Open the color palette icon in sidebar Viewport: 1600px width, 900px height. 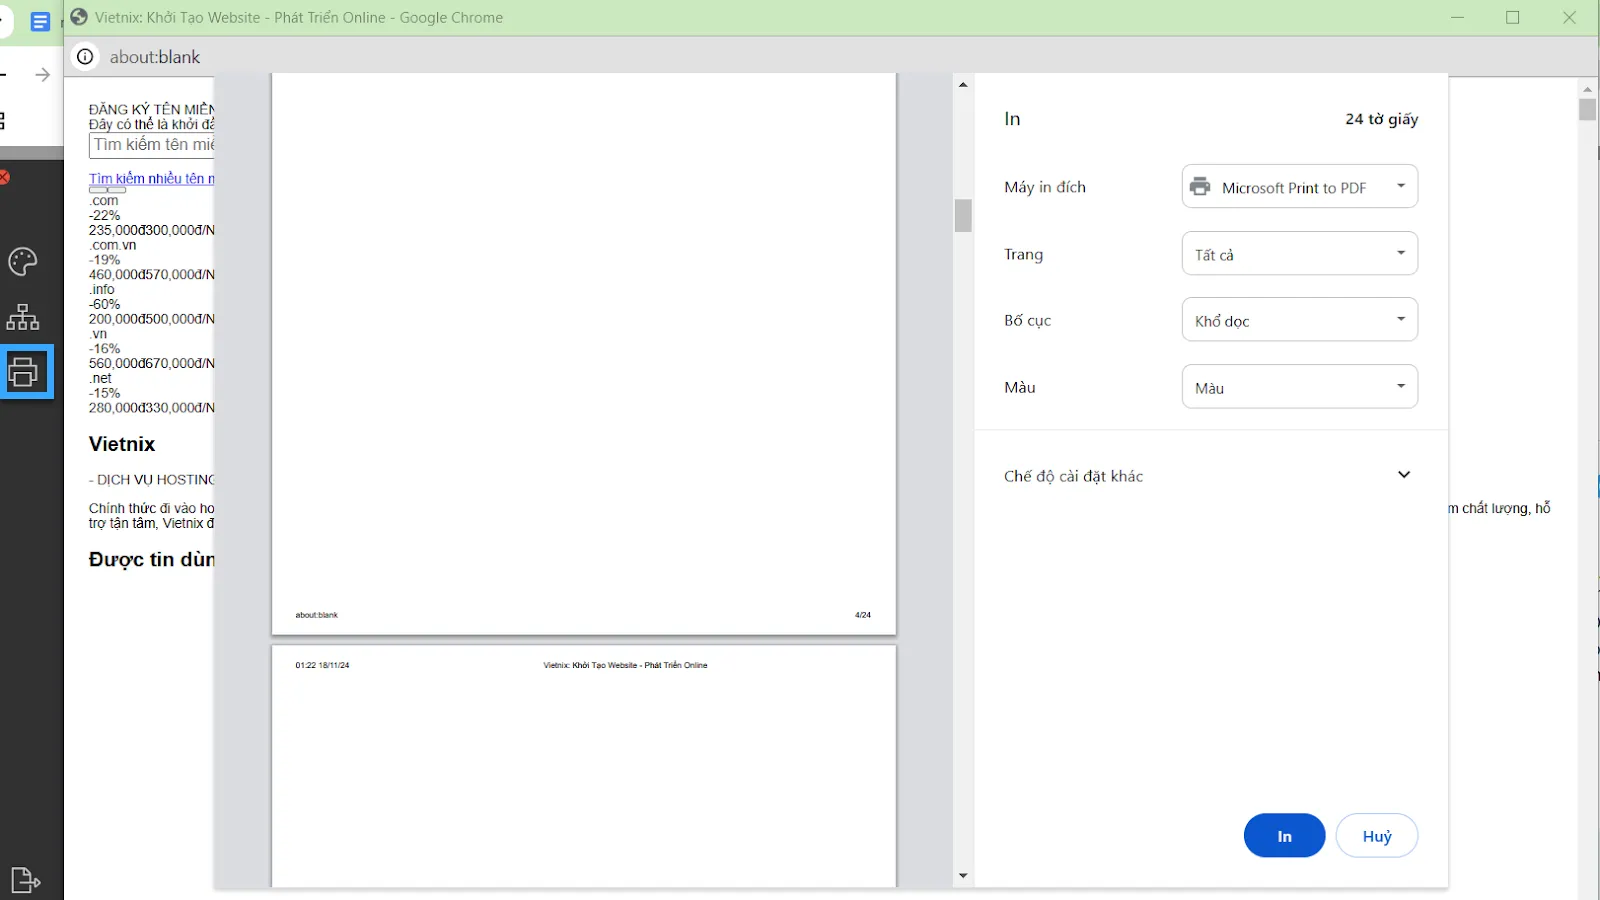[x=22, y=262]
